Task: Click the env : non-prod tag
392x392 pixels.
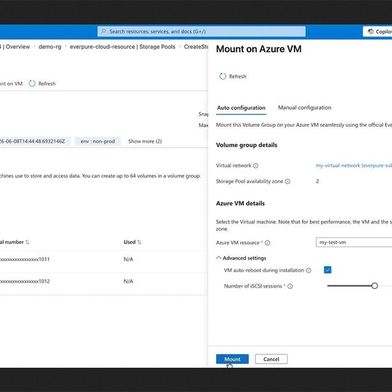Action: click(98, 141)
